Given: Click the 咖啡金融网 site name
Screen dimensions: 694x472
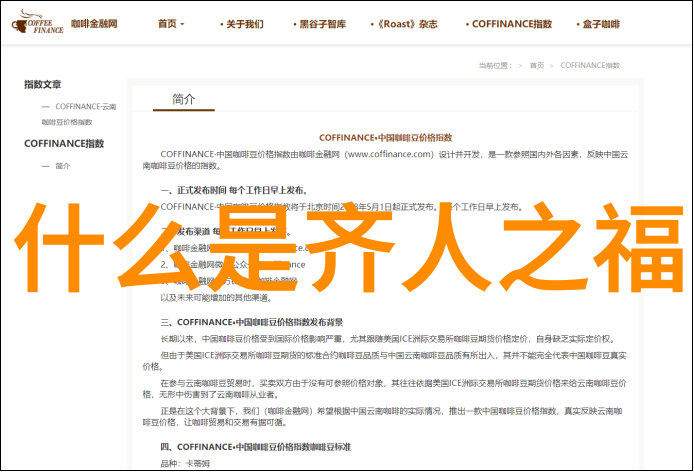Looking at the screenshot, I should click(94, 24).
